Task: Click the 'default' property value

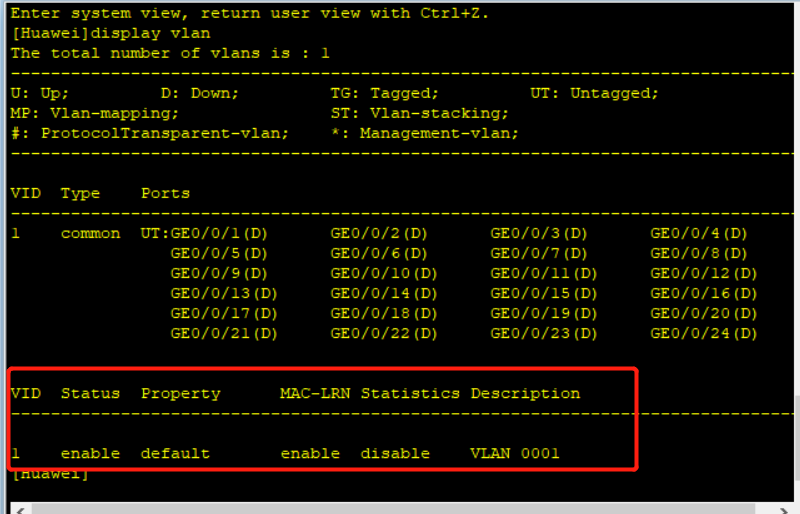Action: 175,453
